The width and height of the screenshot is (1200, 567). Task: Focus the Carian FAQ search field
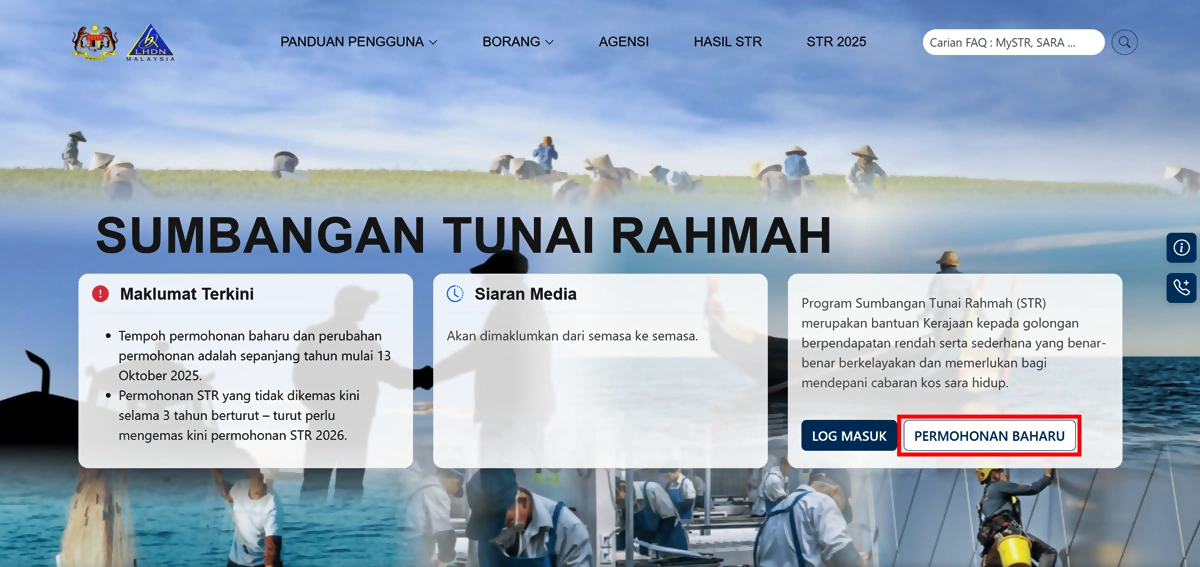(x=1012, y=42)
